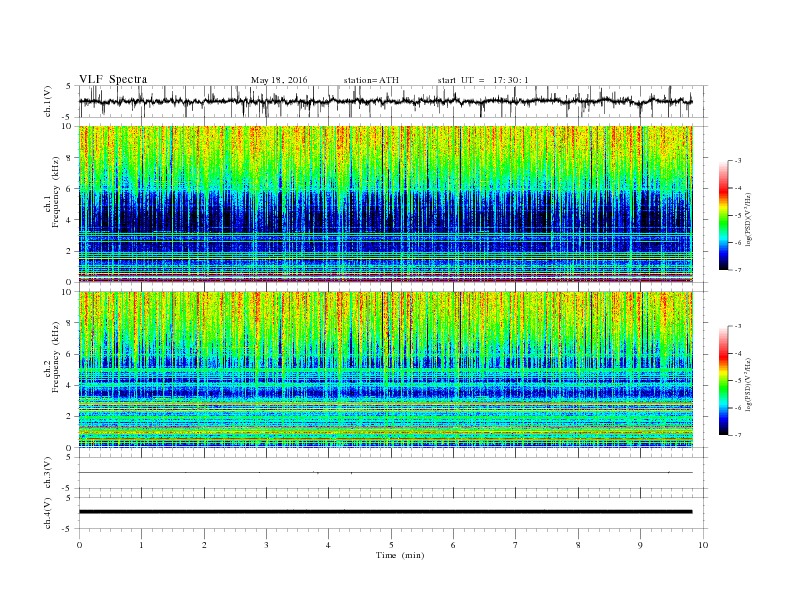
Task: Click the time axis tick label "1"
Action: (141, 545)
